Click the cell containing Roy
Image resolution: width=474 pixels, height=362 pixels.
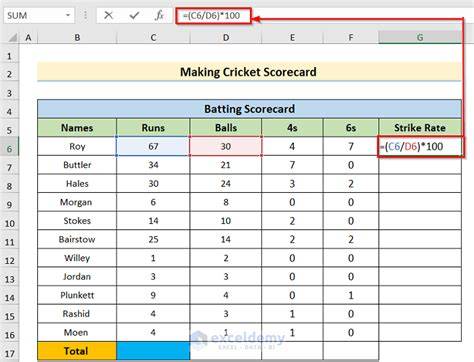pos(77,146)
